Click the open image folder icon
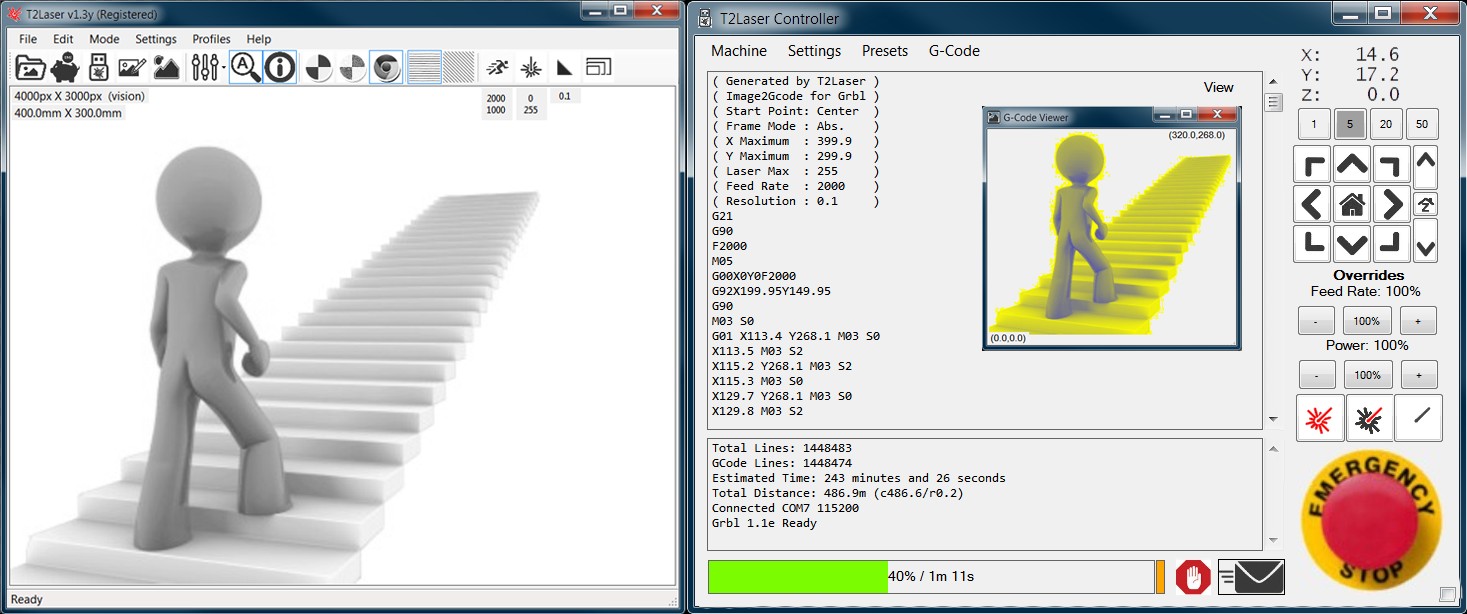The height and width of the screenshot is (614, 1467). pyautogui.click(x=30, y=68)
